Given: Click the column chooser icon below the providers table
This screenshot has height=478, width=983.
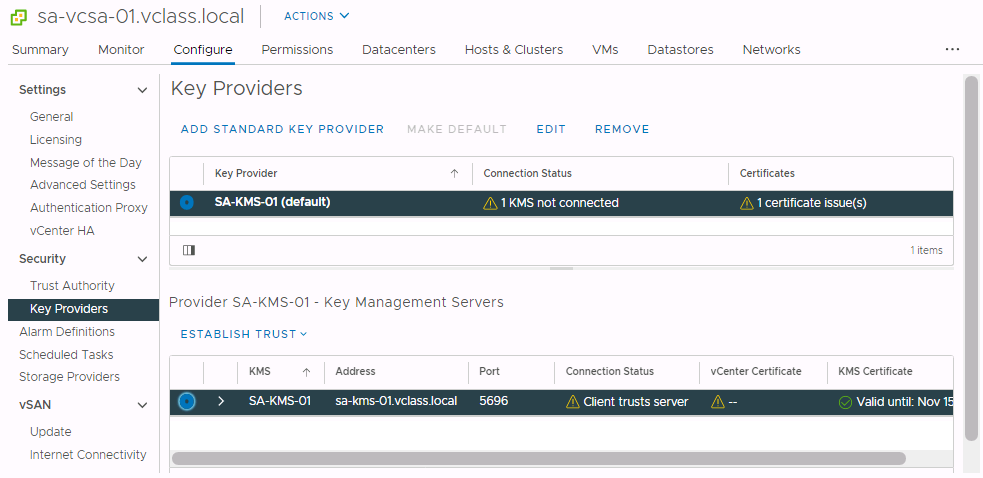Looking at the screenshot, I should point(188,250).
